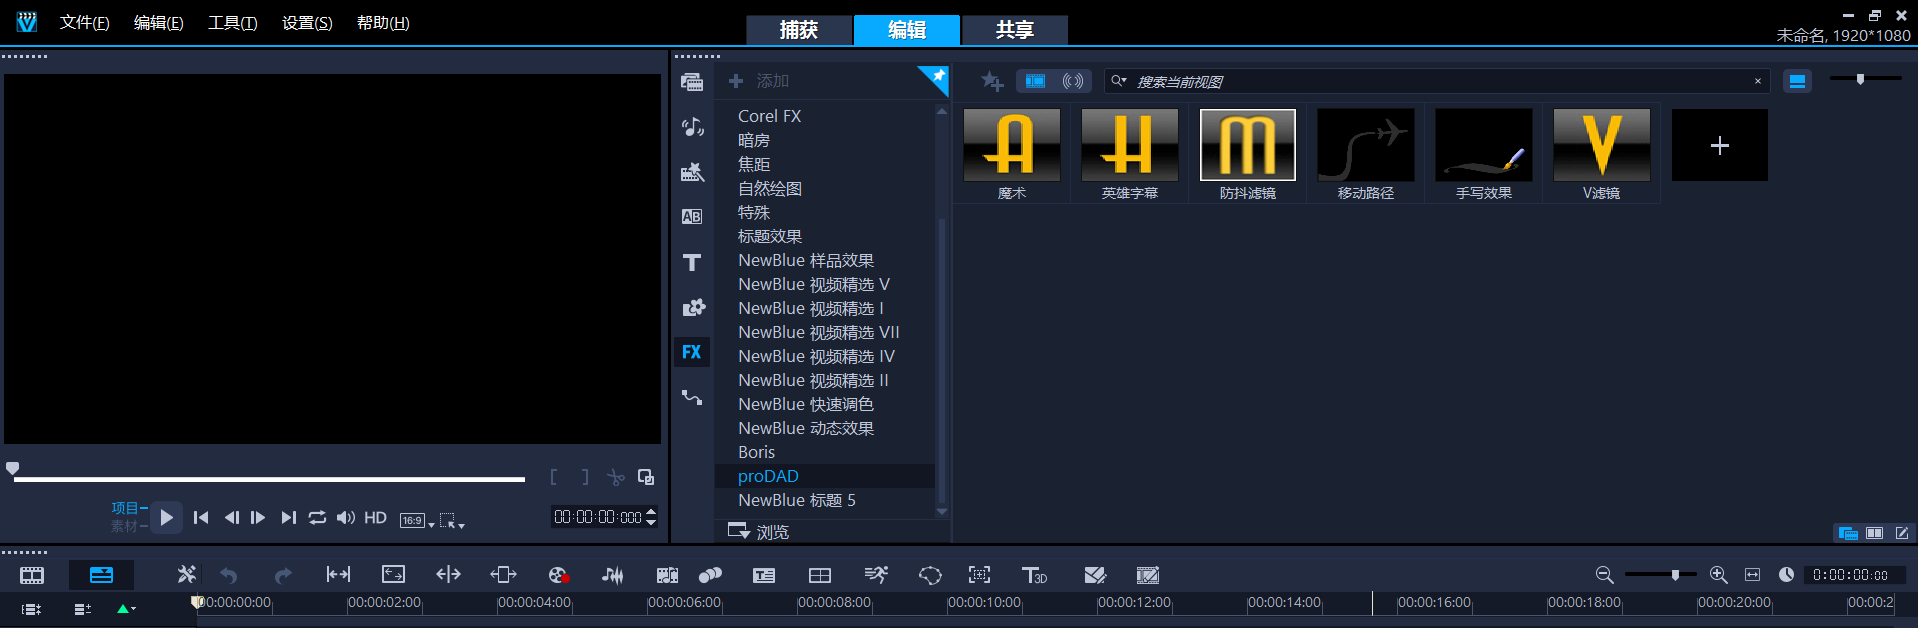Open the Title (T) library in sidebar

coord(691,263)
